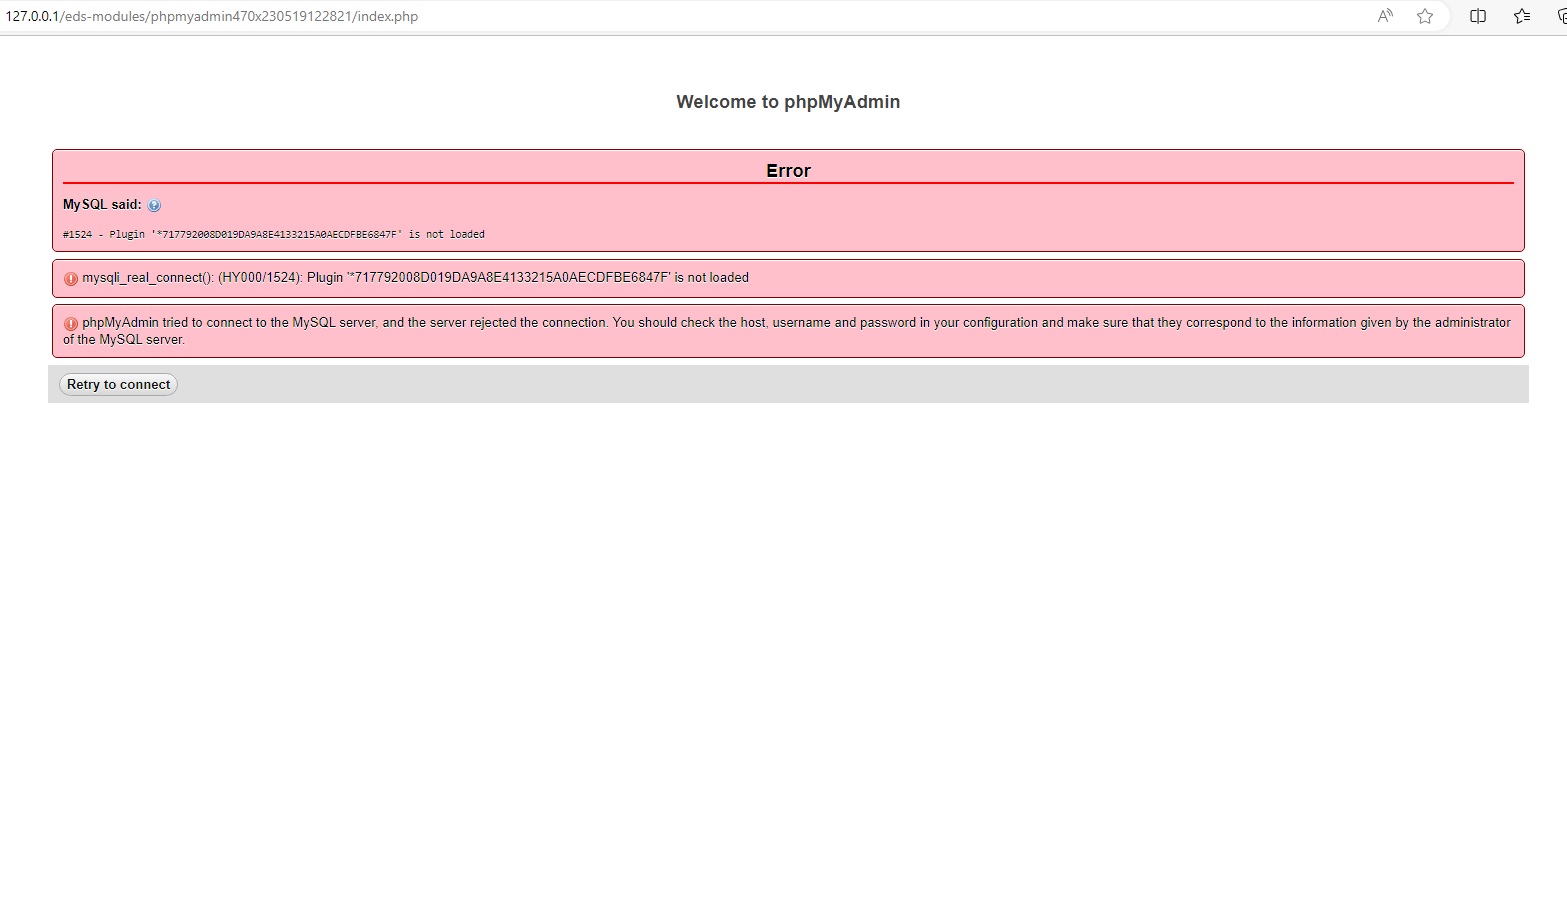This screenshot has width=1567, height=907.
Task: Click the error icon beside phpMyAdmin tried to connect
Action: pos(70,324)
